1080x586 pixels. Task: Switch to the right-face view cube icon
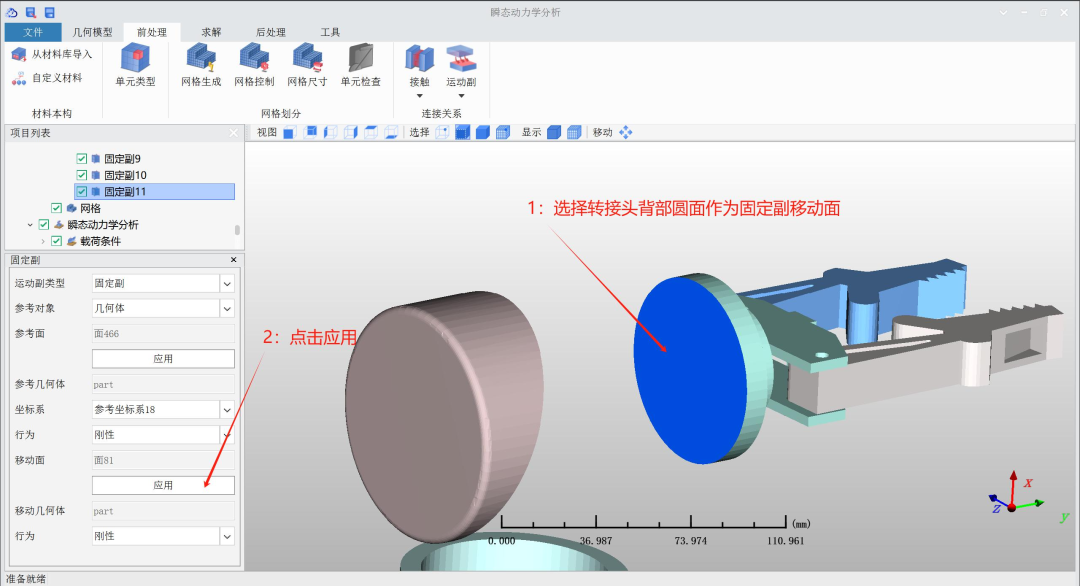click(x=351, y=132)
